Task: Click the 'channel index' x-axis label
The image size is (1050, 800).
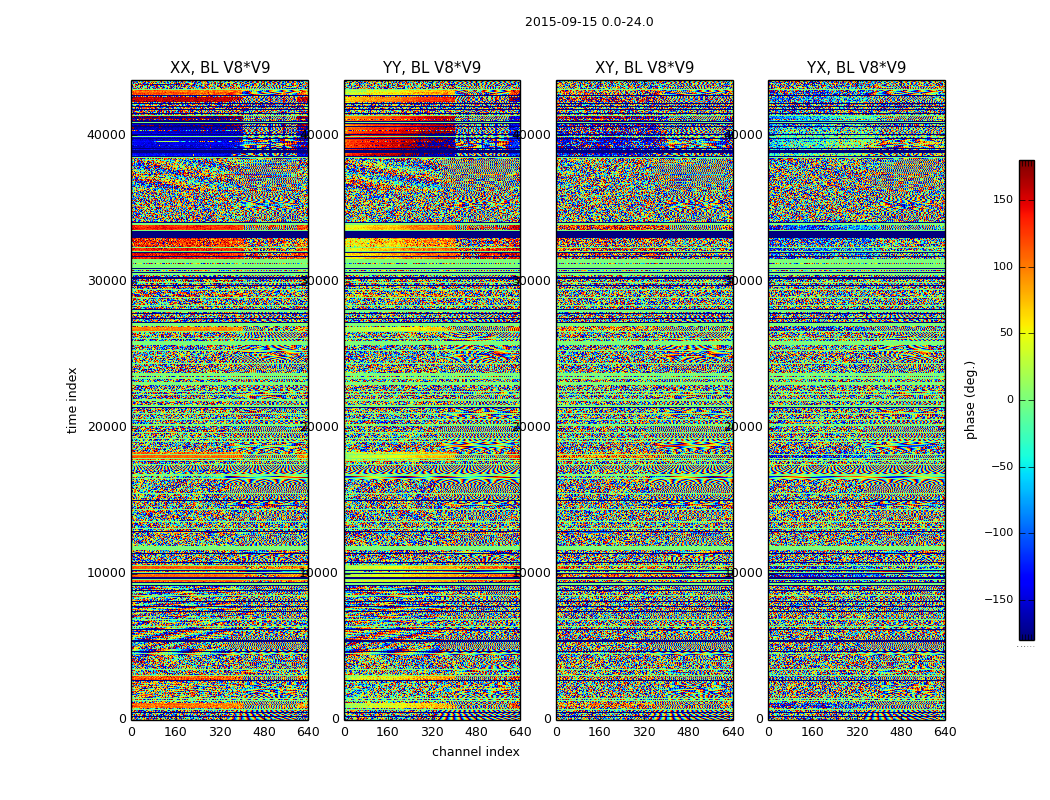Action: tap(475, 752)
